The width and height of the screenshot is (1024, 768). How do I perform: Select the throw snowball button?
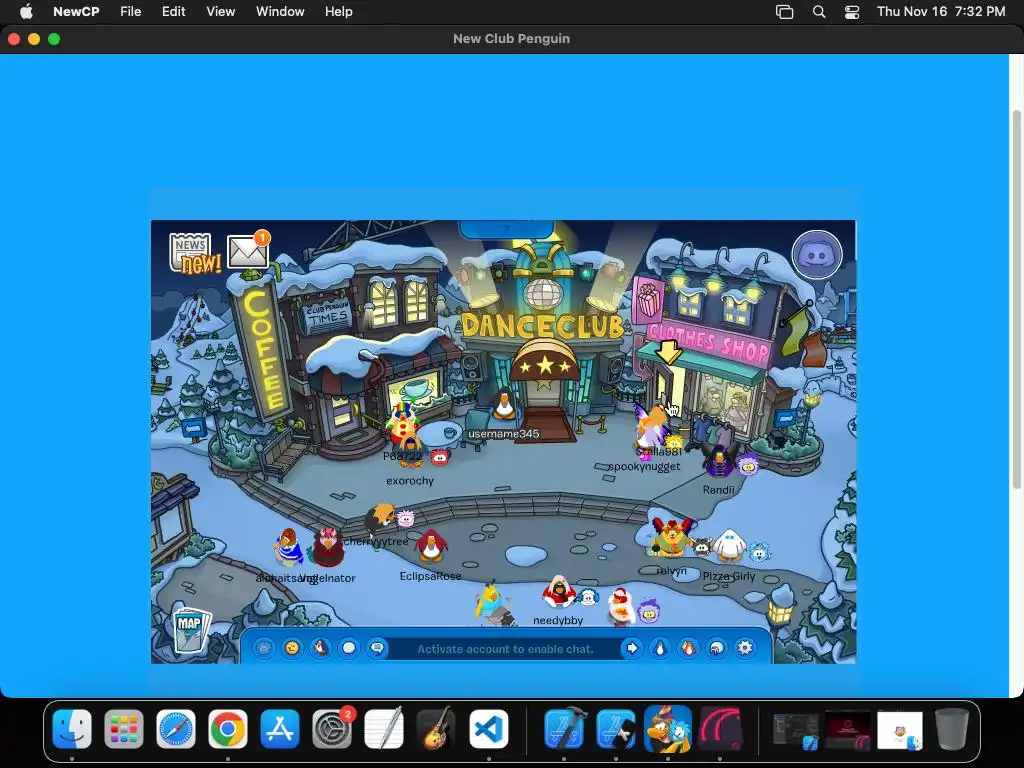click(x=349, y=648)
